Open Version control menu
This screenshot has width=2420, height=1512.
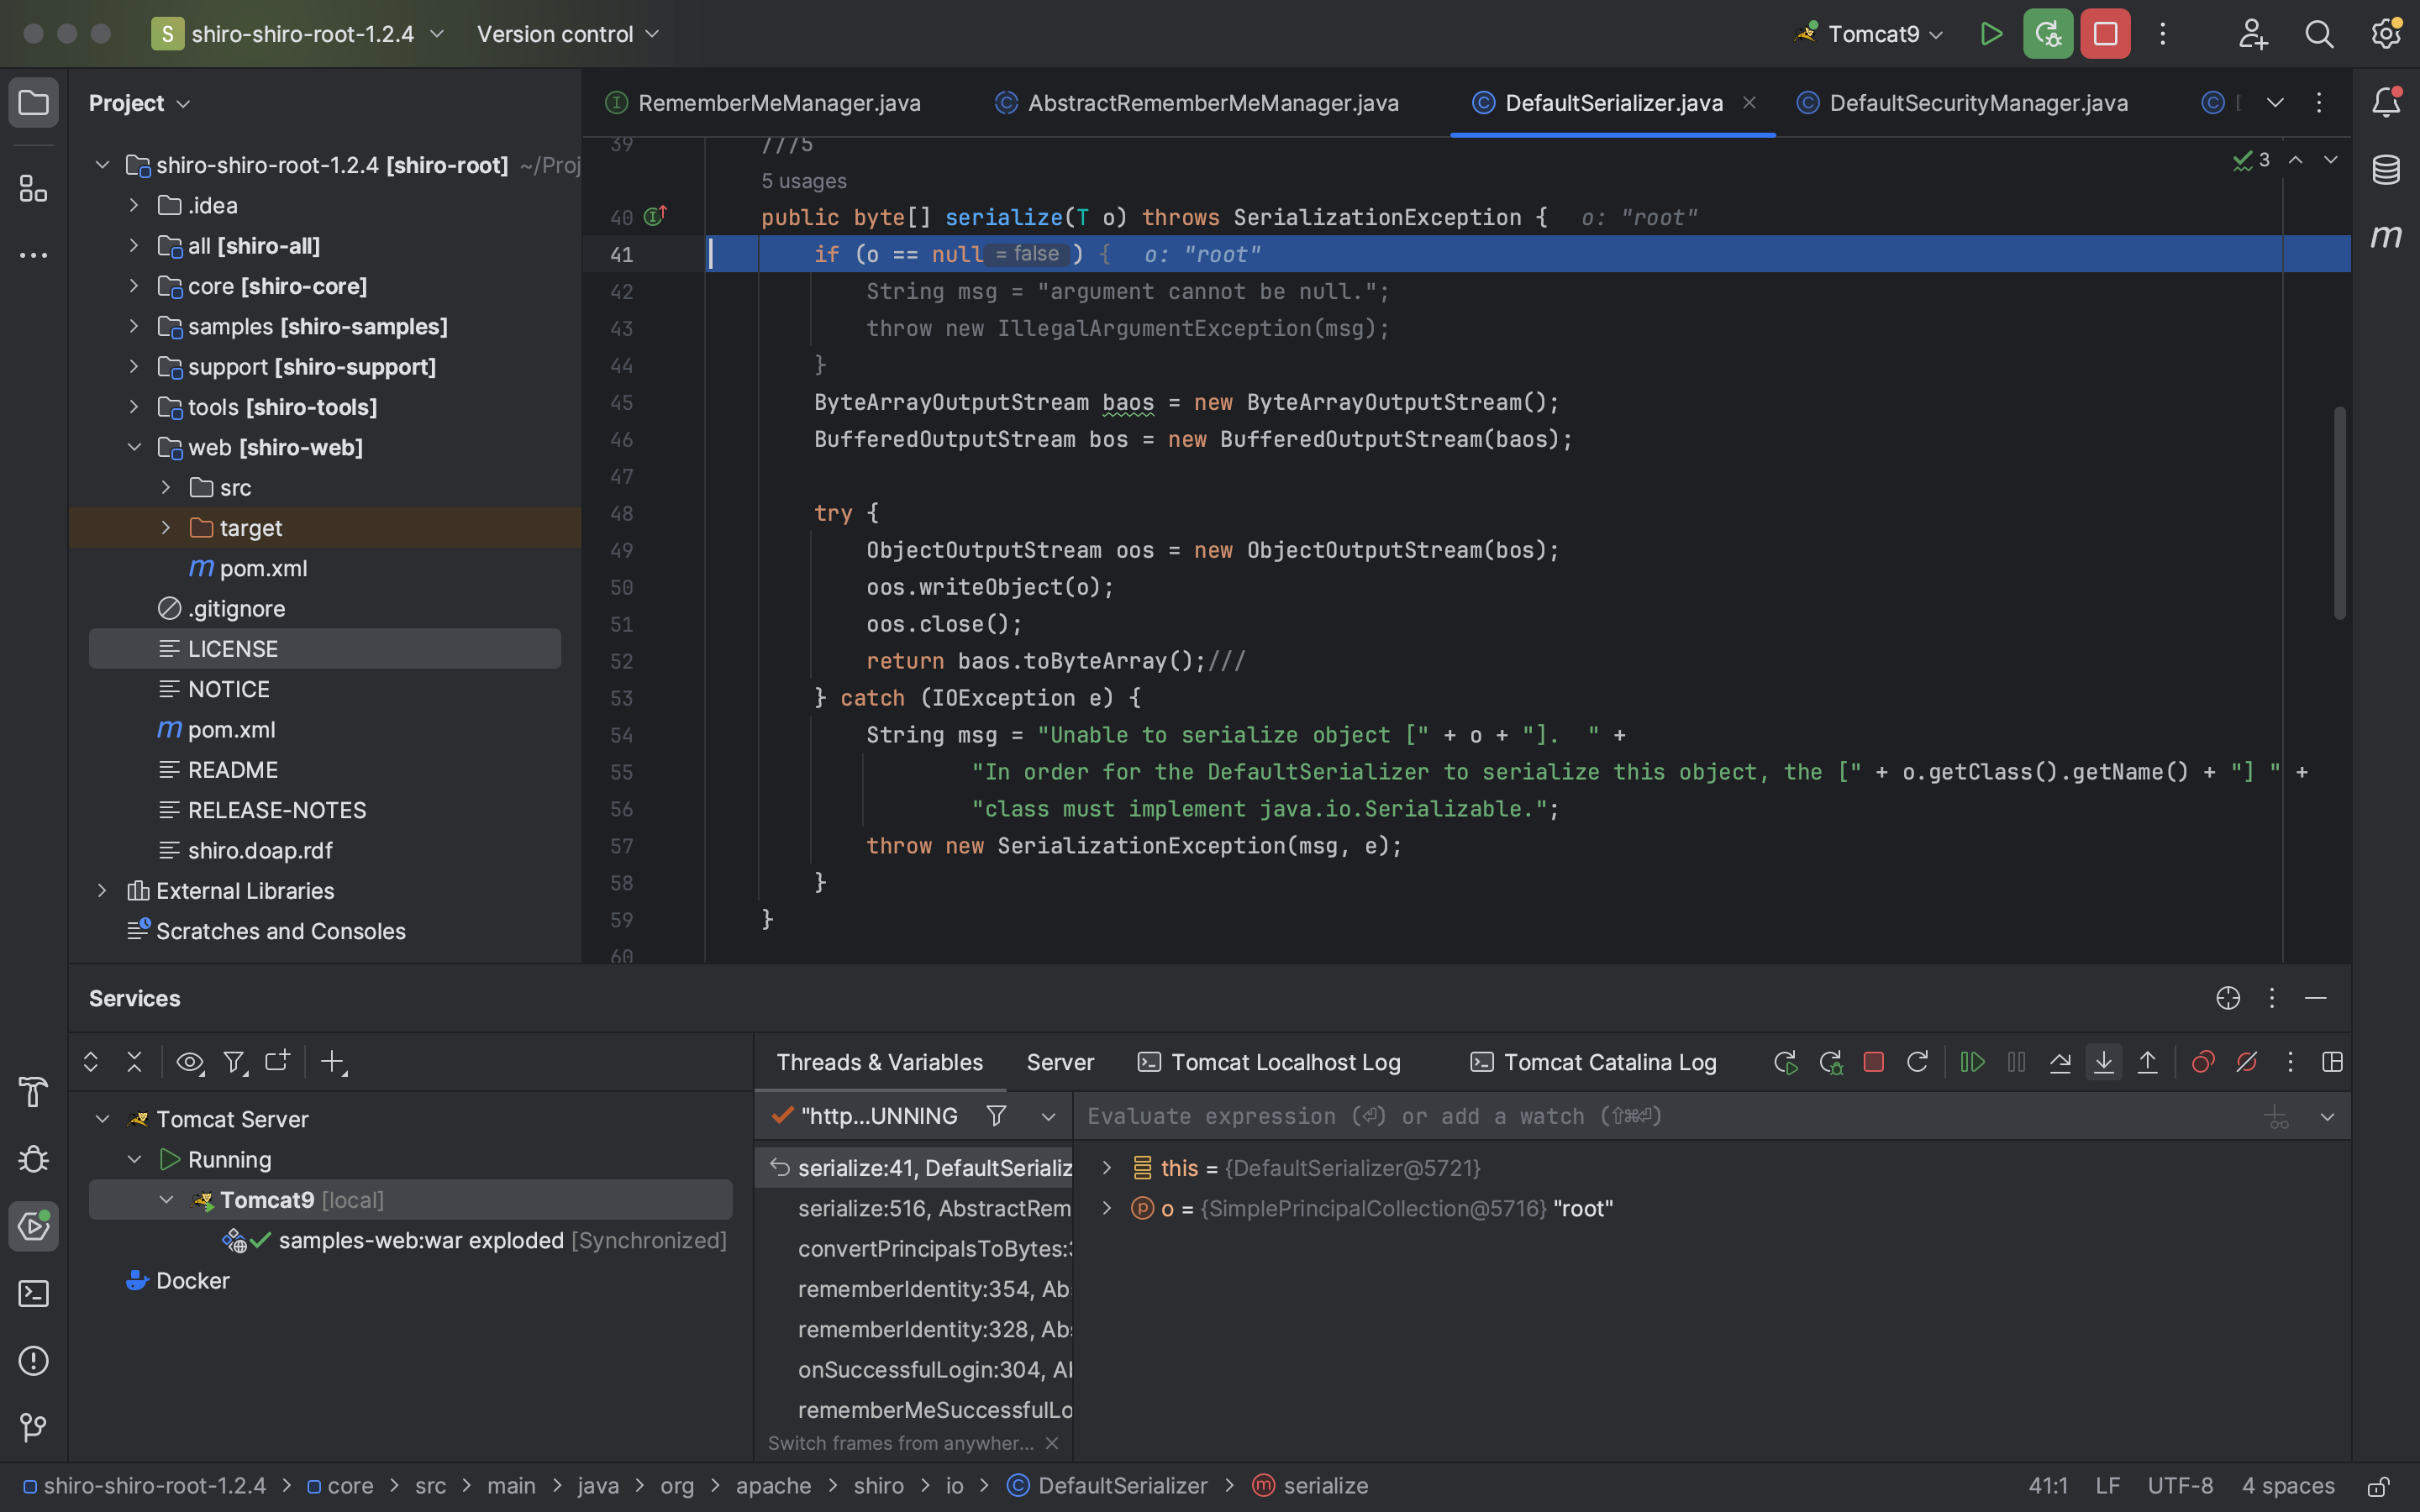click(568, 34)
